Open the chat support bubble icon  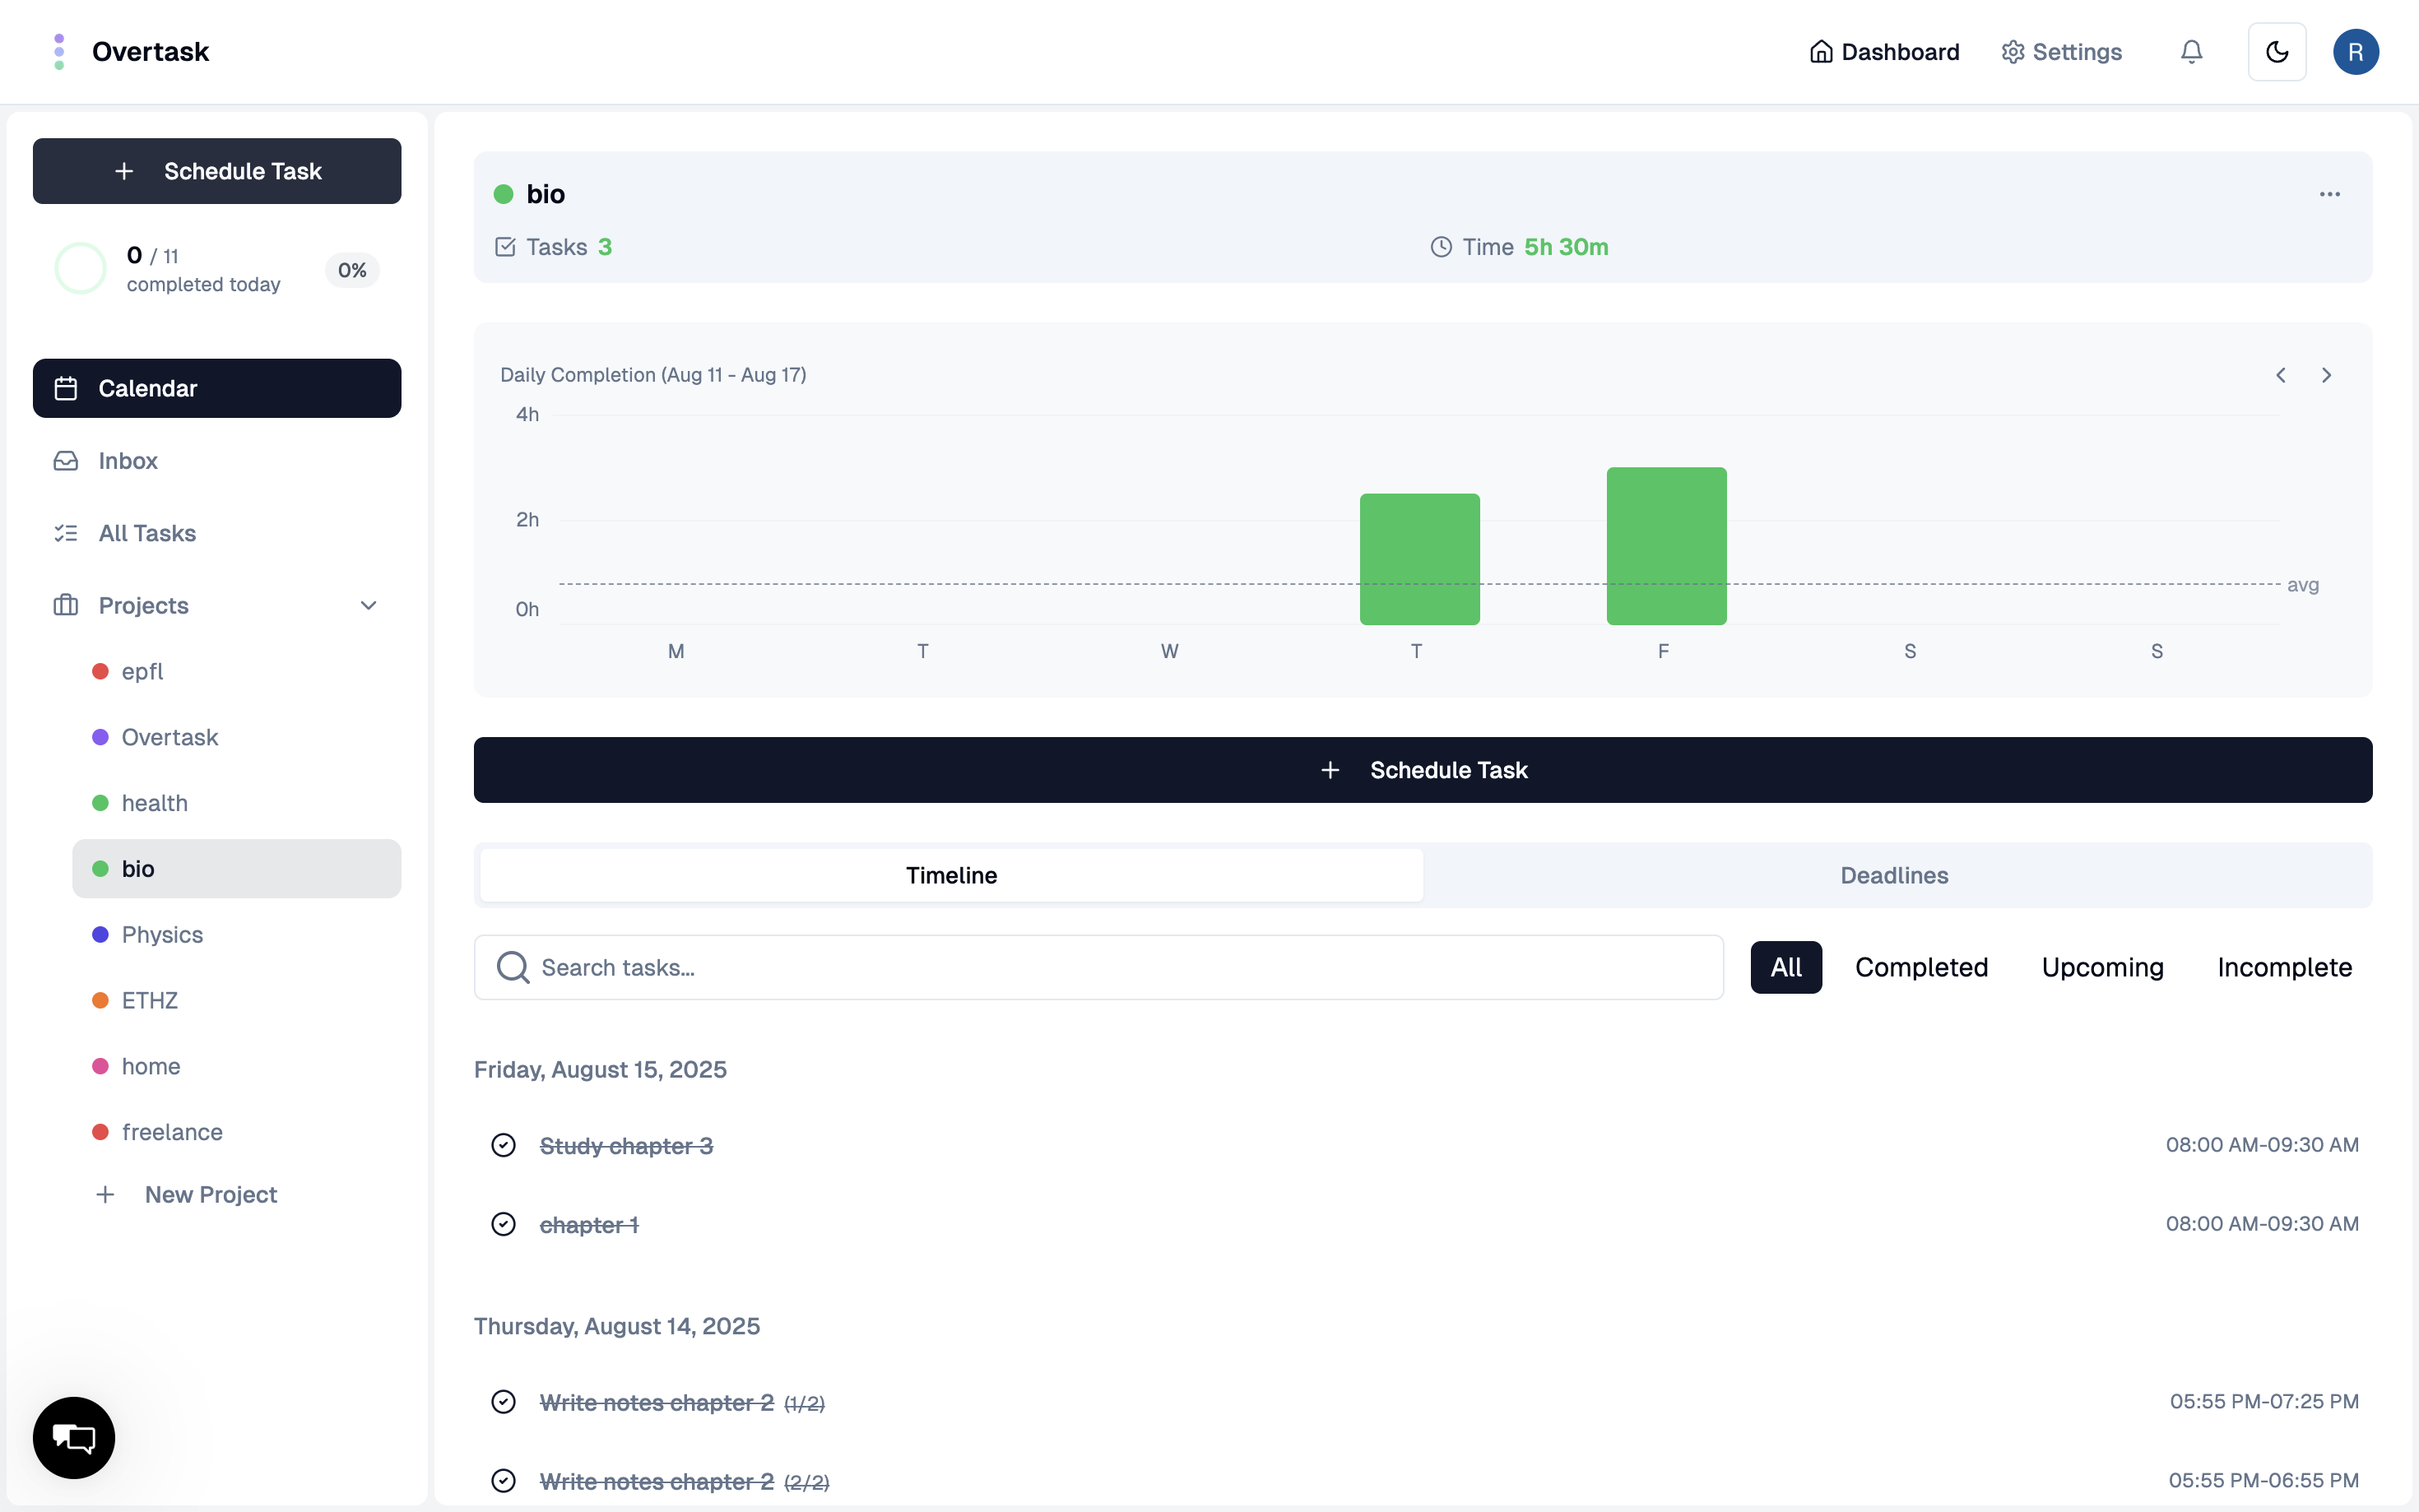pyautogui.click(x=74, y=1437)
